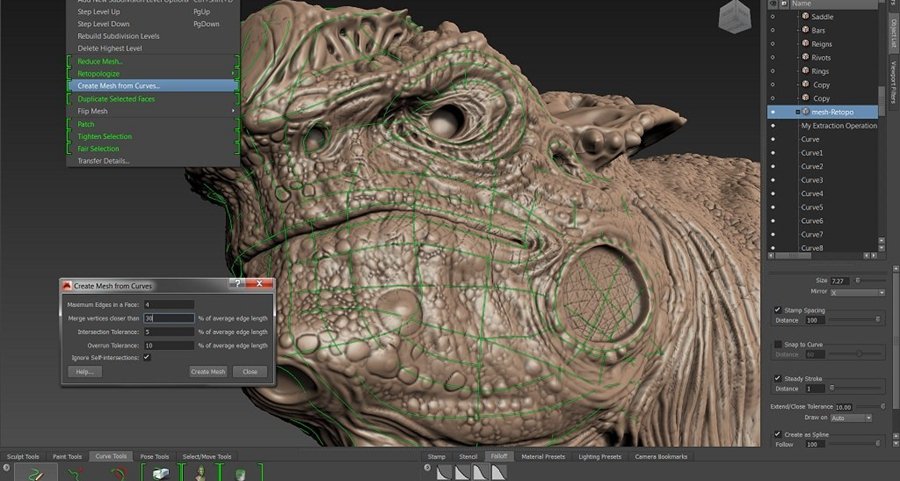Select the eraser-like curve tool icon
The height and width of the screenshot is (481, 900).
click(x=161, y=474)
